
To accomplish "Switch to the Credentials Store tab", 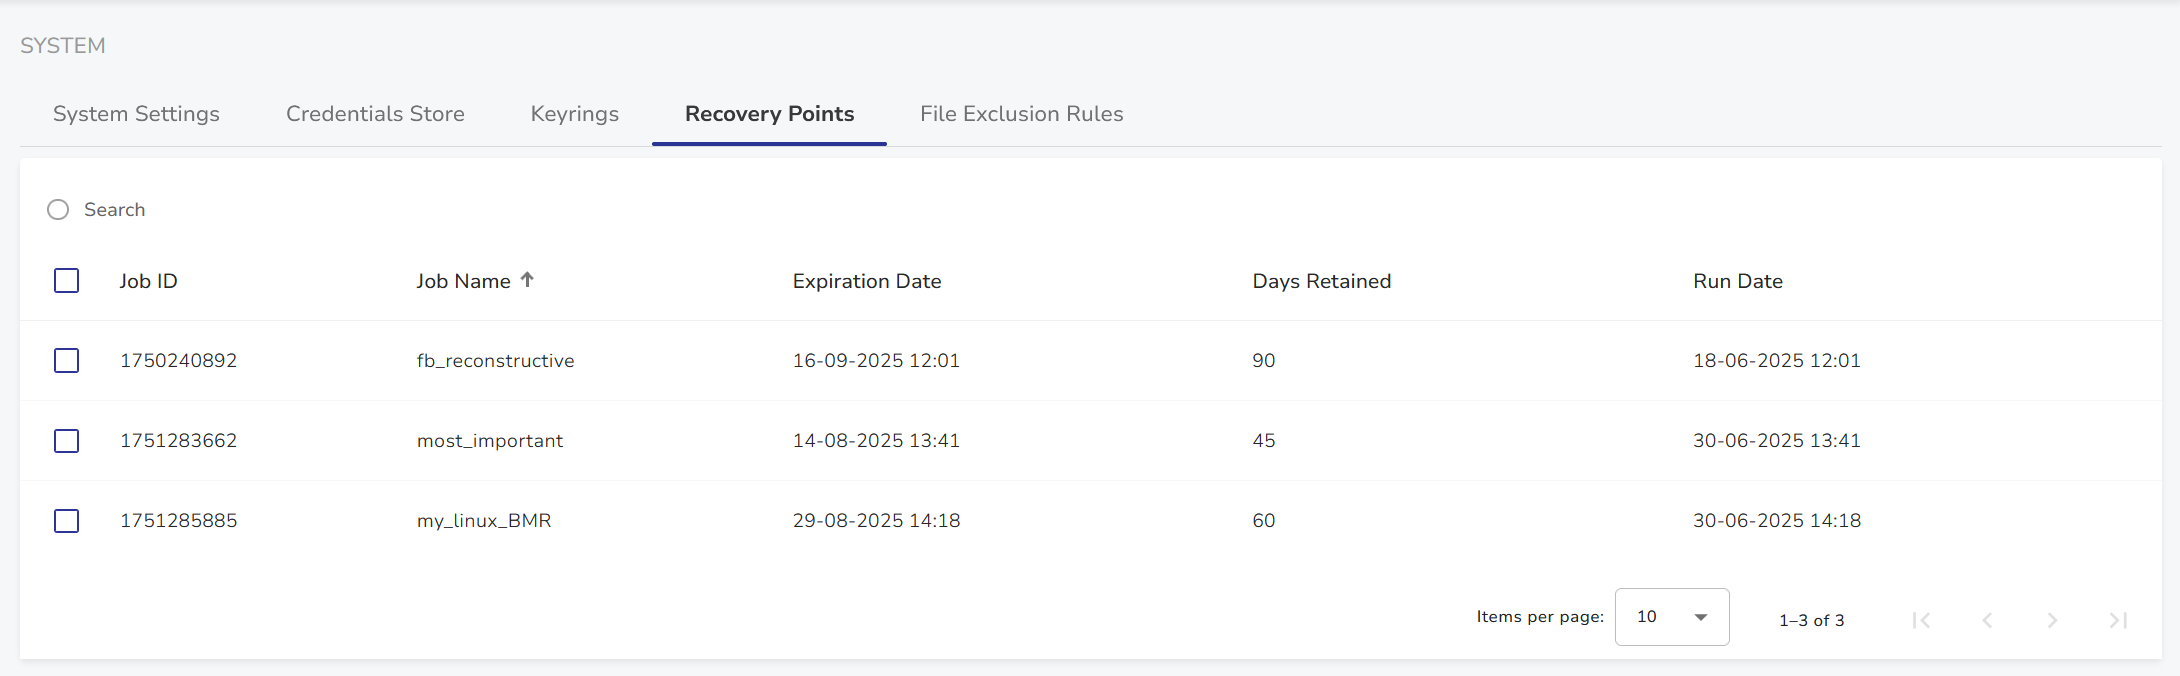I will point(375,114).
